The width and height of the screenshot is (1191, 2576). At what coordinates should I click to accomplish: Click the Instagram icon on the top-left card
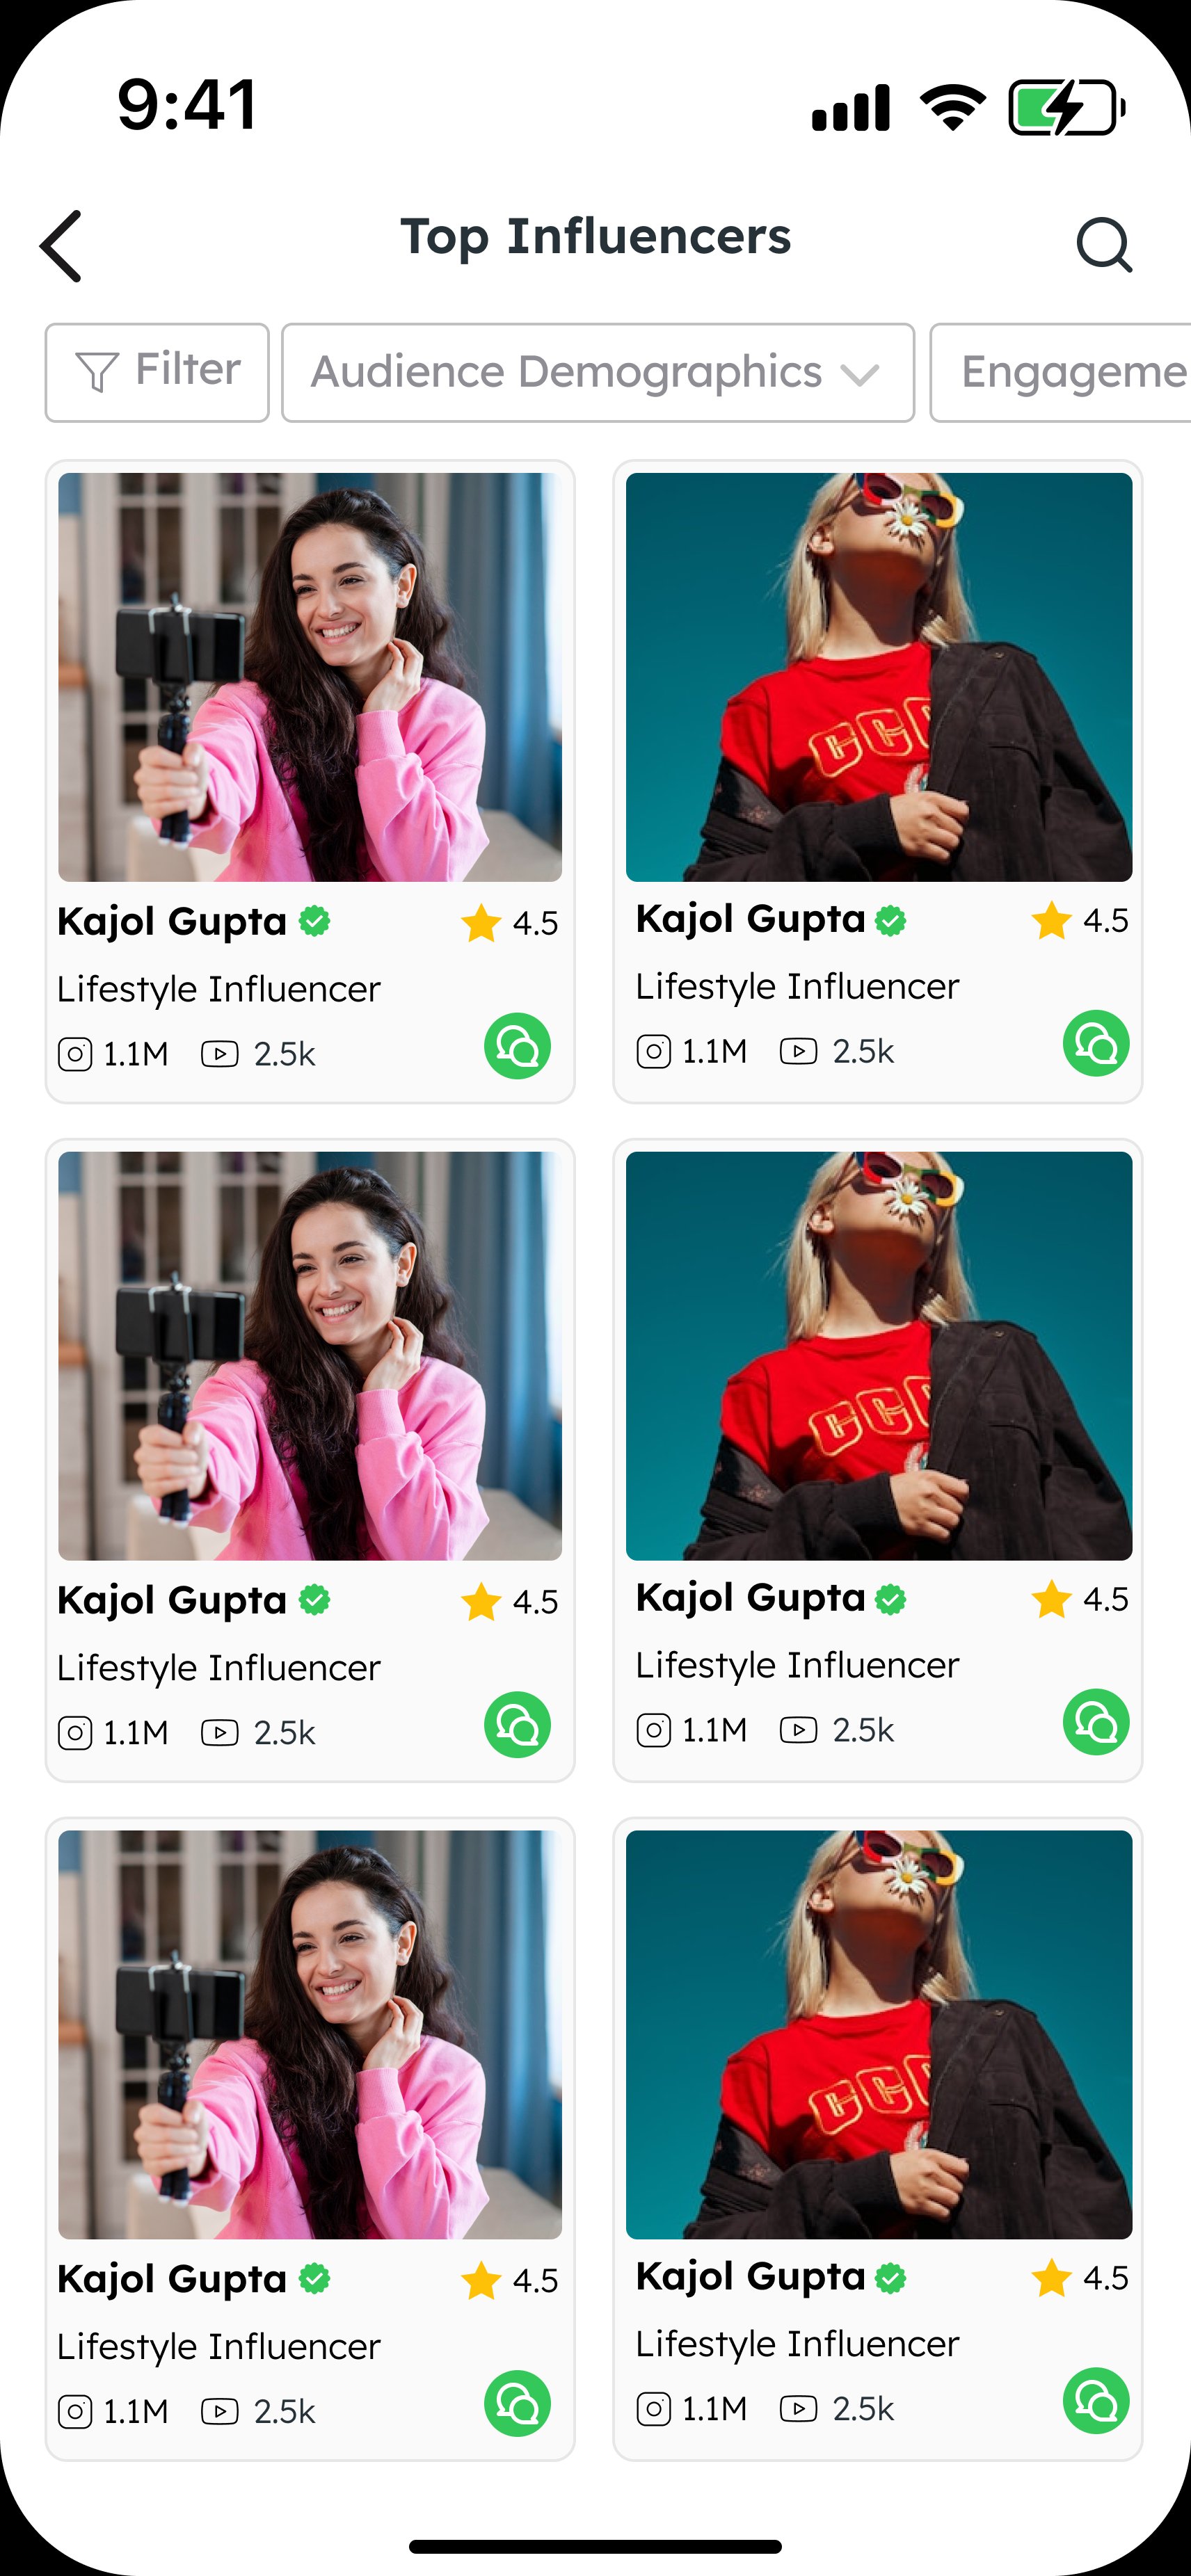click(x=75, y=1054)
